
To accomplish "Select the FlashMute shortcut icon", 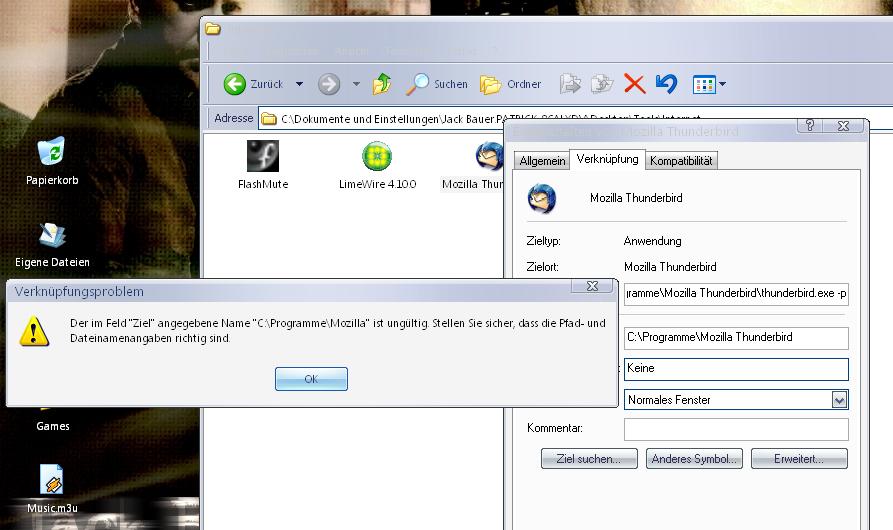I will 263,155.
